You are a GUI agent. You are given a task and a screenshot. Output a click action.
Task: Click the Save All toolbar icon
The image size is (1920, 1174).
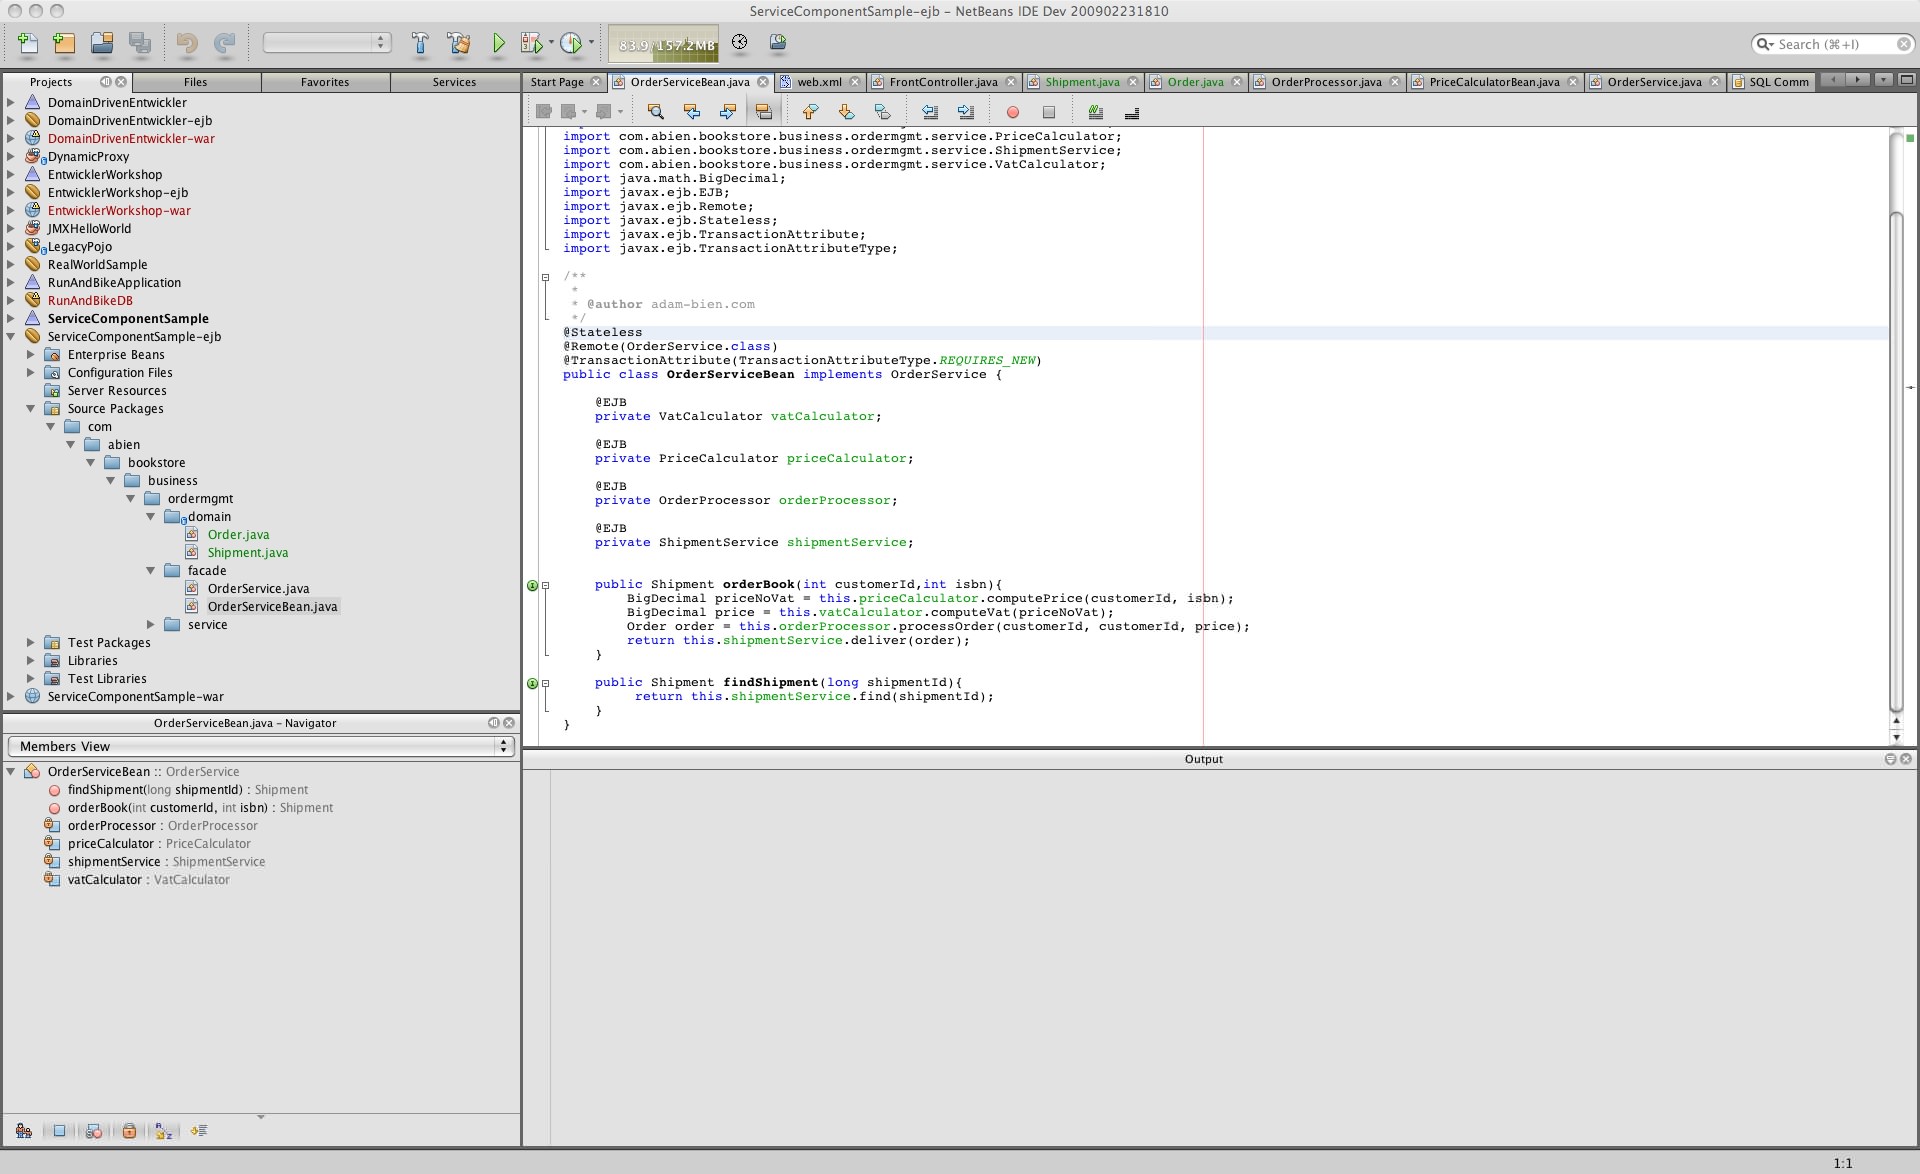pyautogui.click(x=140, y=43)
